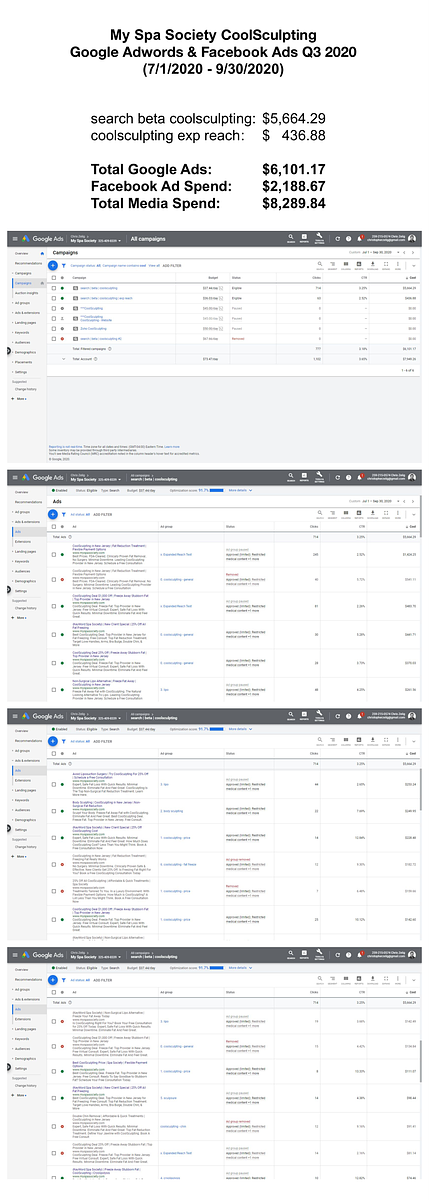Click the Search magnifier icon in All campaigns header
The height and width of the screenshot is (1200, 429).
[x=291, y=238]
